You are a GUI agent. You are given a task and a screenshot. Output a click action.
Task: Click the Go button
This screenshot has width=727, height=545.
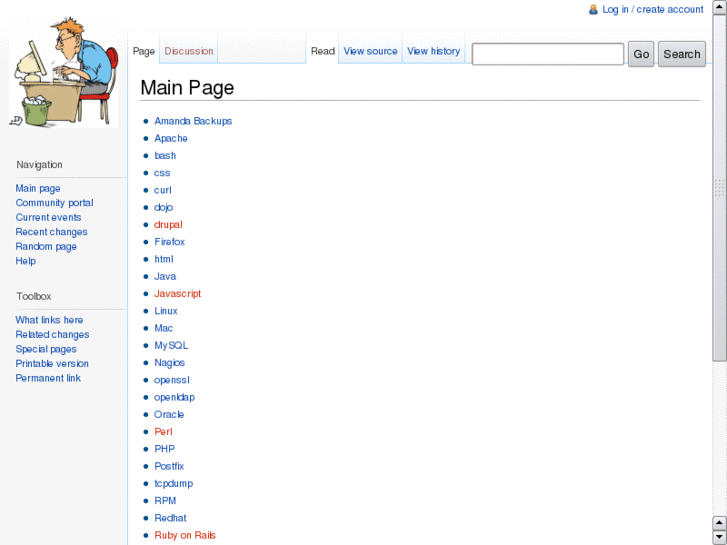coord(641,54)
